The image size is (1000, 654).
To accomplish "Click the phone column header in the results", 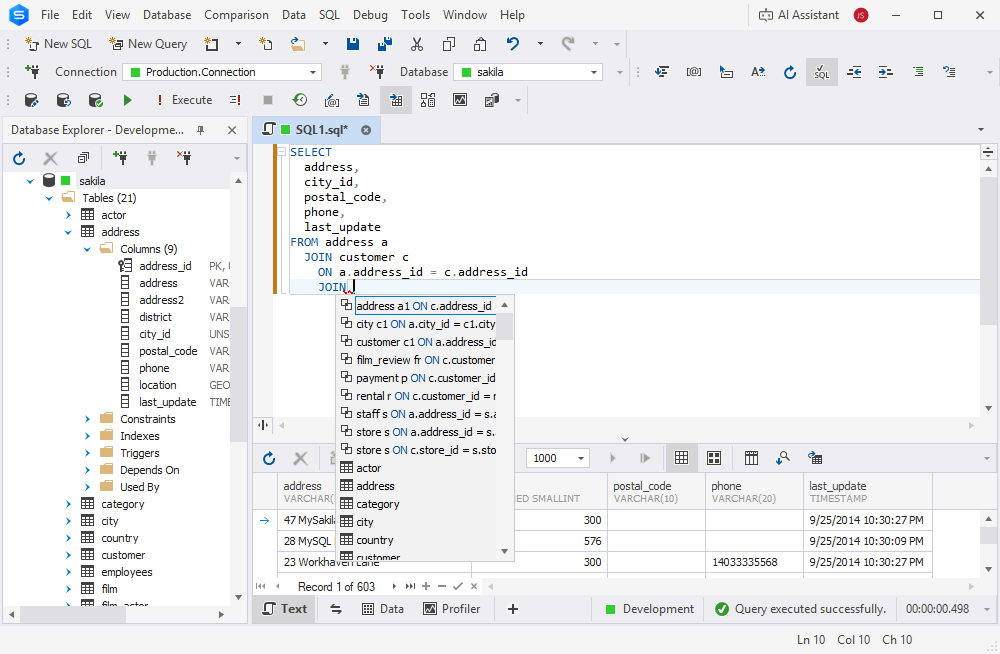I will [754, 492].
